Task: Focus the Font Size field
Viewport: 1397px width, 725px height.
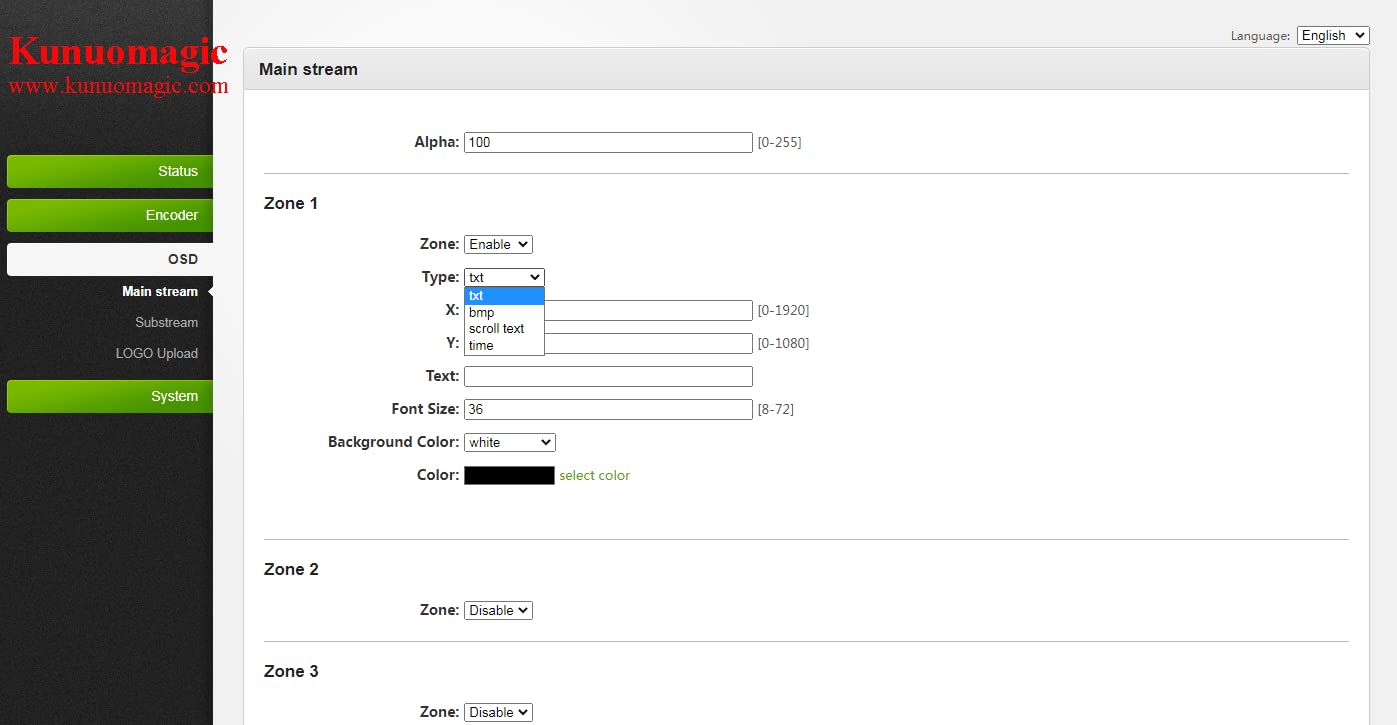Action: tap(608, 409)
